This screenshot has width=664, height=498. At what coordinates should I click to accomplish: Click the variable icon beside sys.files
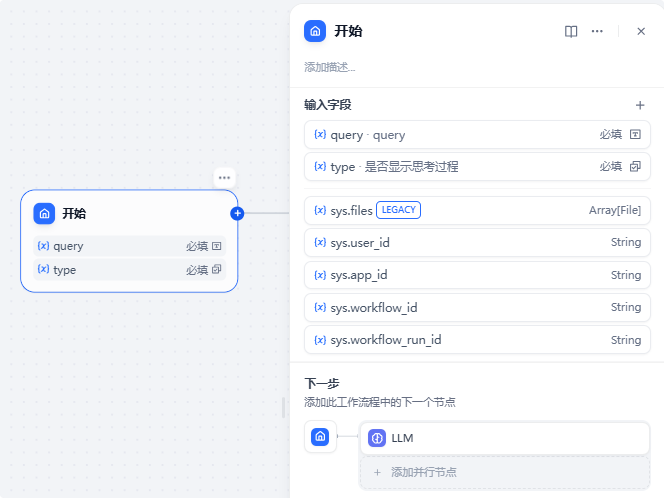(x=320, y=210)
